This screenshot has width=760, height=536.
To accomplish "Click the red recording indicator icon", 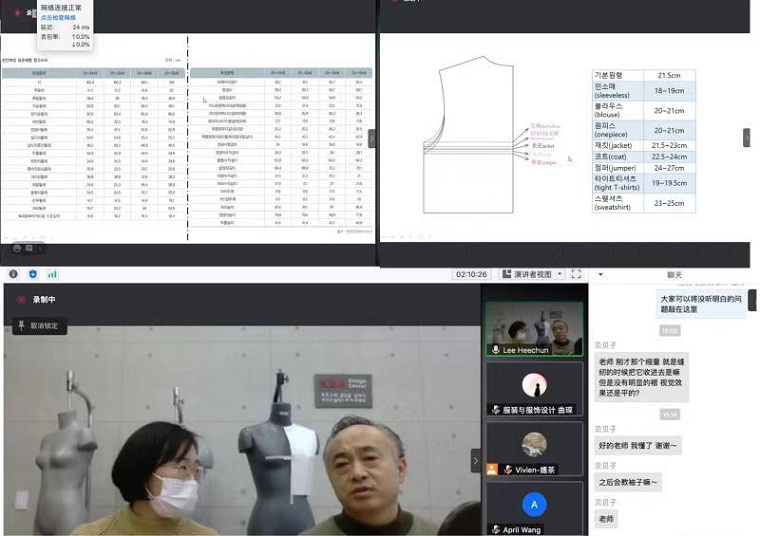I will click(x=20, y=299).
